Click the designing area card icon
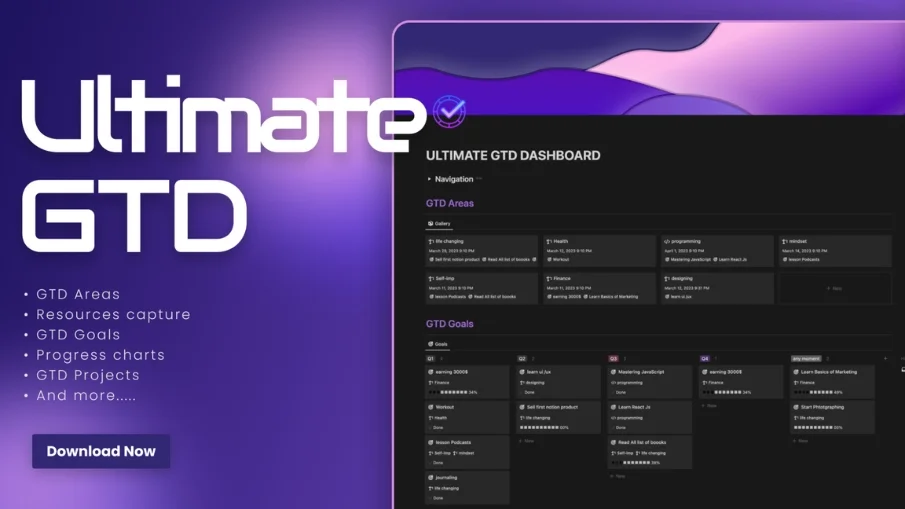The width and height of the screenshot is (905, 509). click(x=667, y=278)
